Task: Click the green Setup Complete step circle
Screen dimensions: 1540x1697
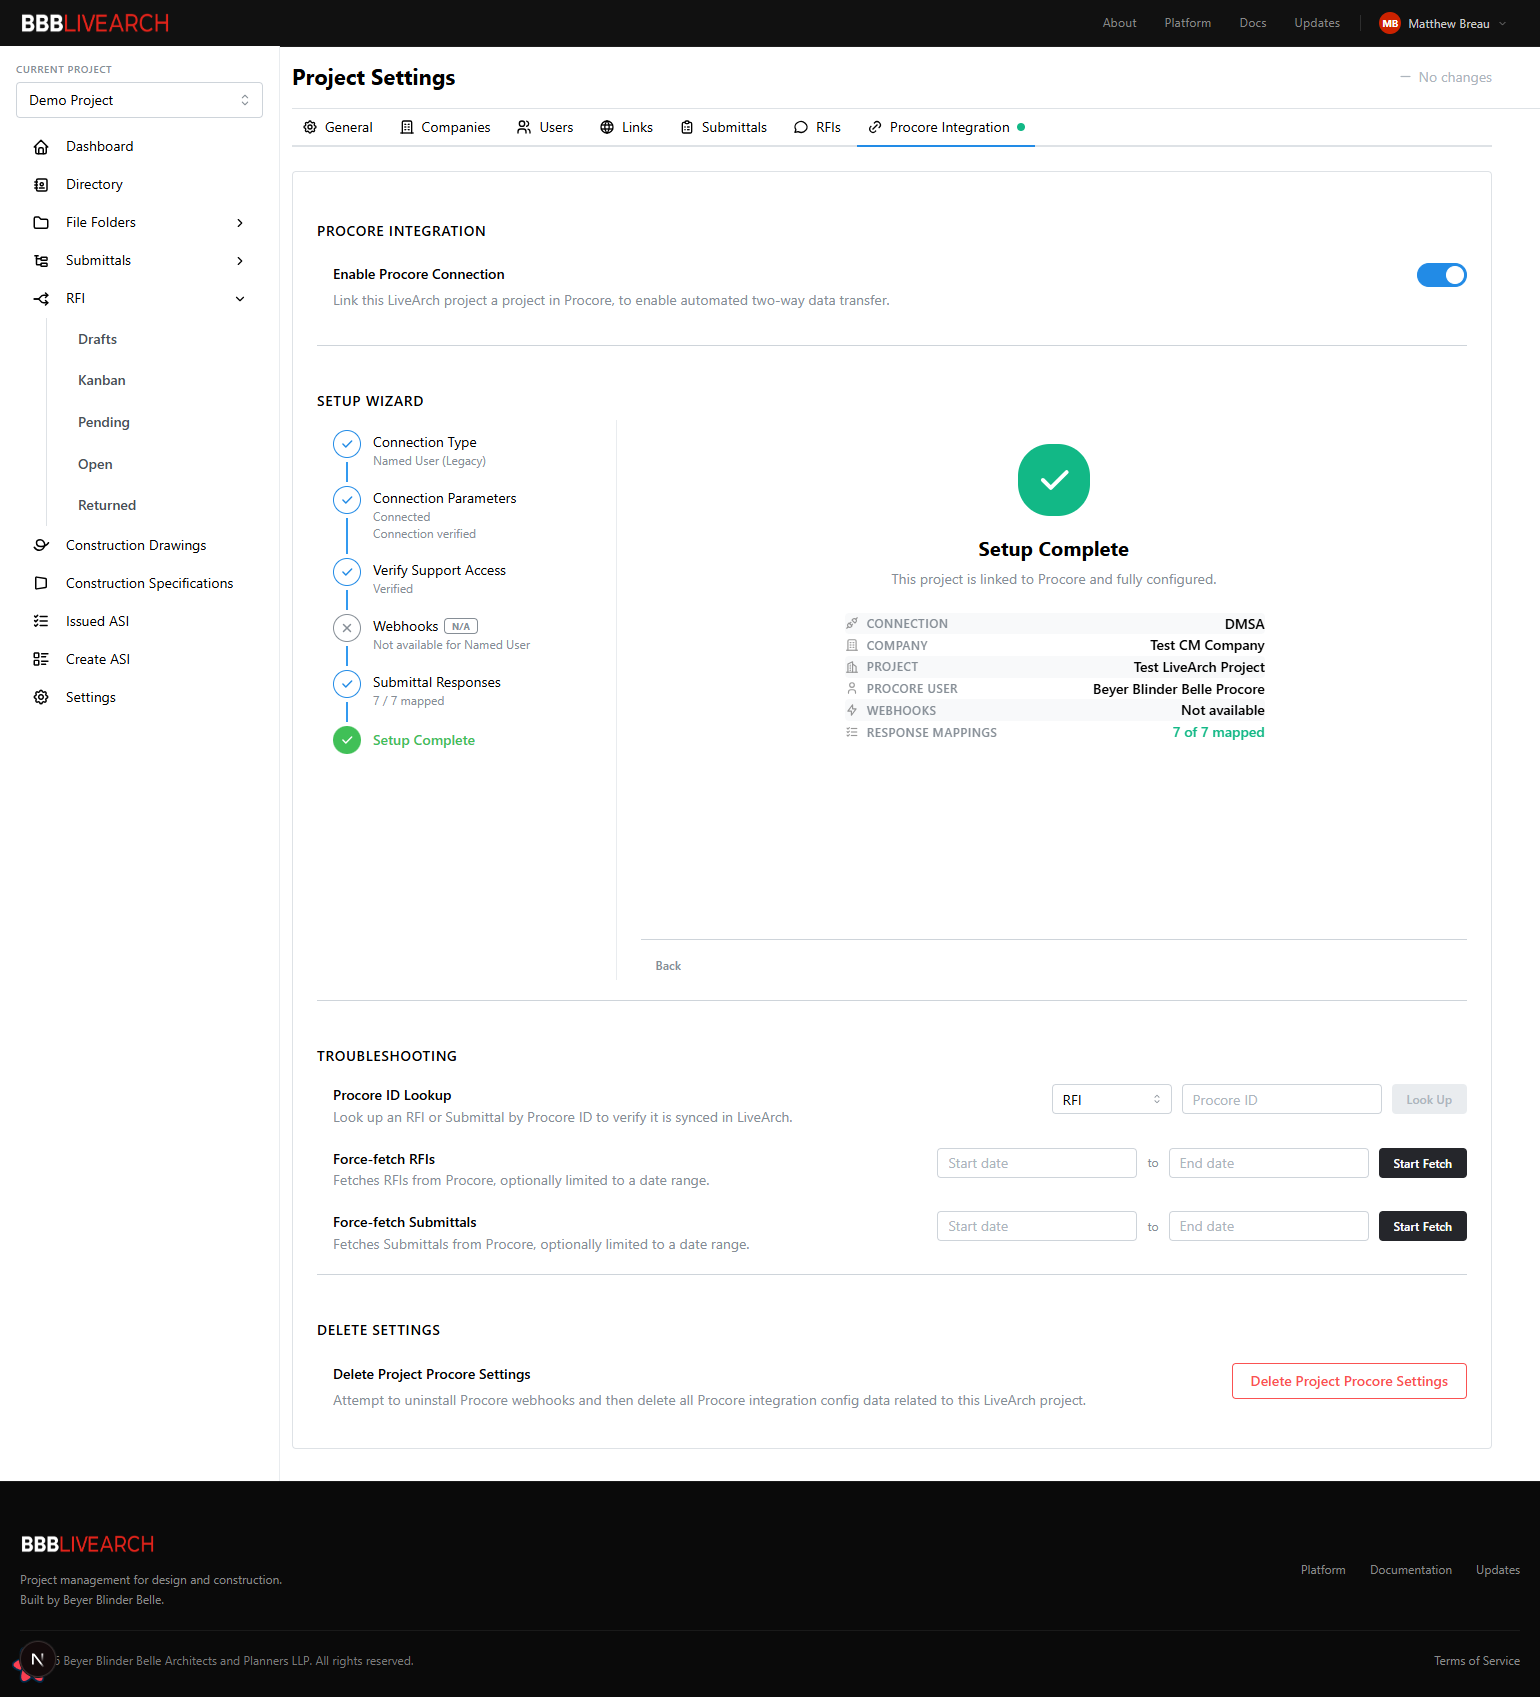Action: tap(347, 740)
